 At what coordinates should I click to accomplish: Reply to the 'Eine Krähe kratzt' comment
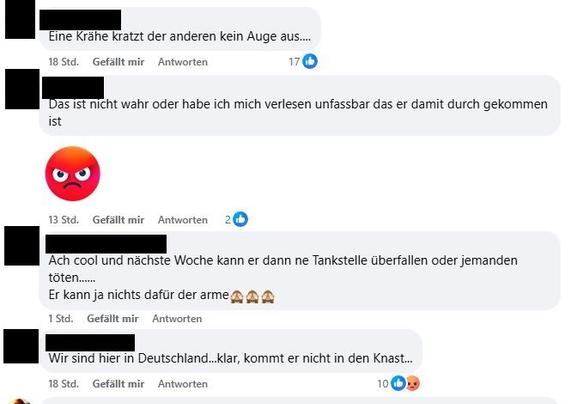point(183,62)
